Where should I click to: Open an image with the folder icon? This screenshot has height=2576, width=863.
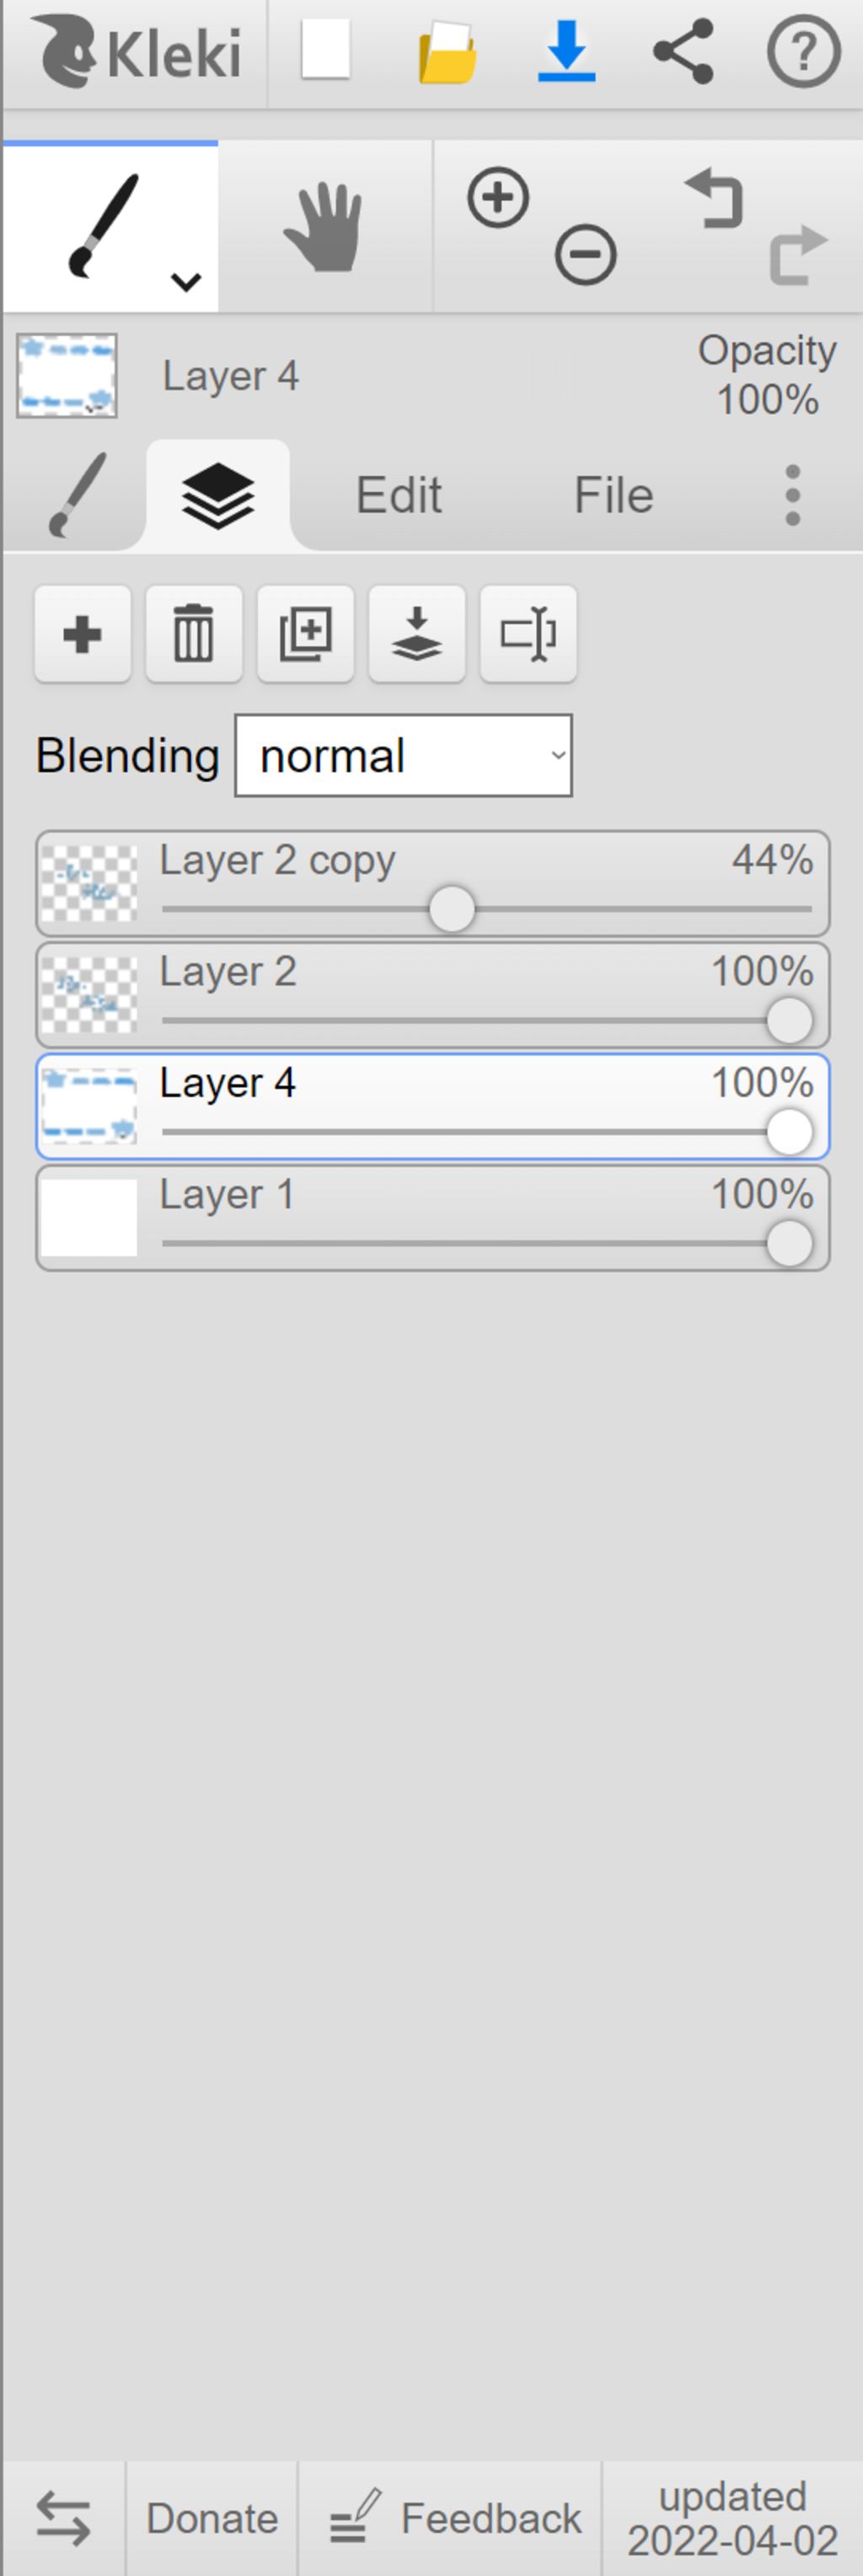pos(447,52)
